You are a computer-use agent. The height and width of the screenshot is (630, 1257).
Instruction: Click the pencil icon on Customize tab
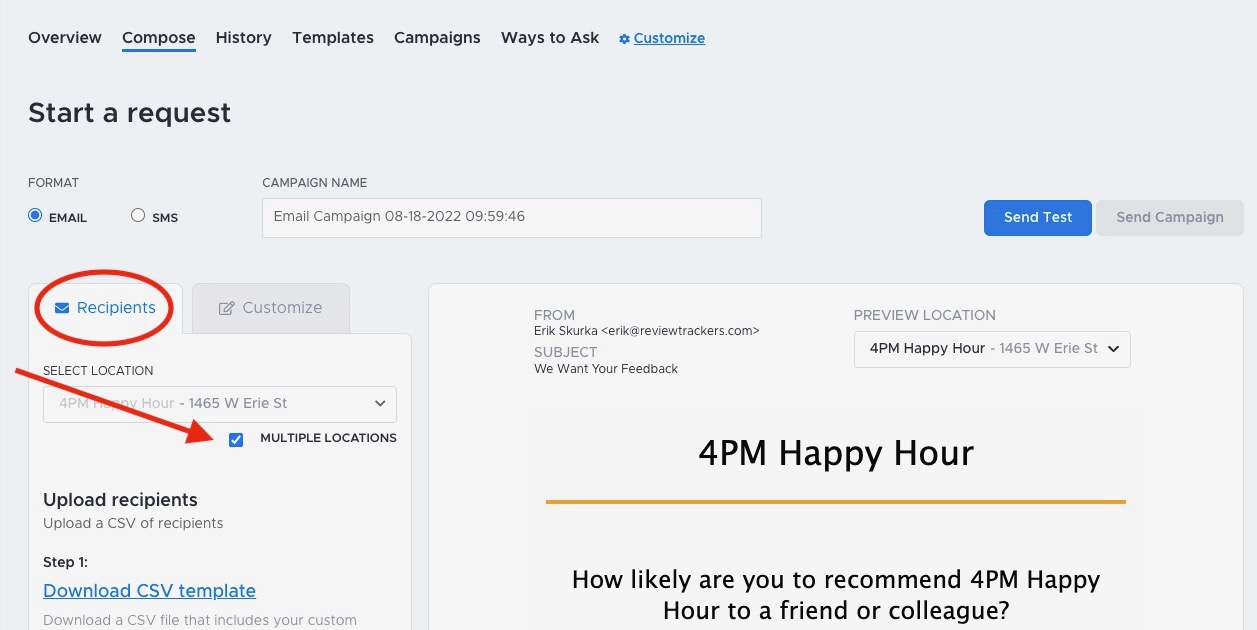[x=226, y=308]
